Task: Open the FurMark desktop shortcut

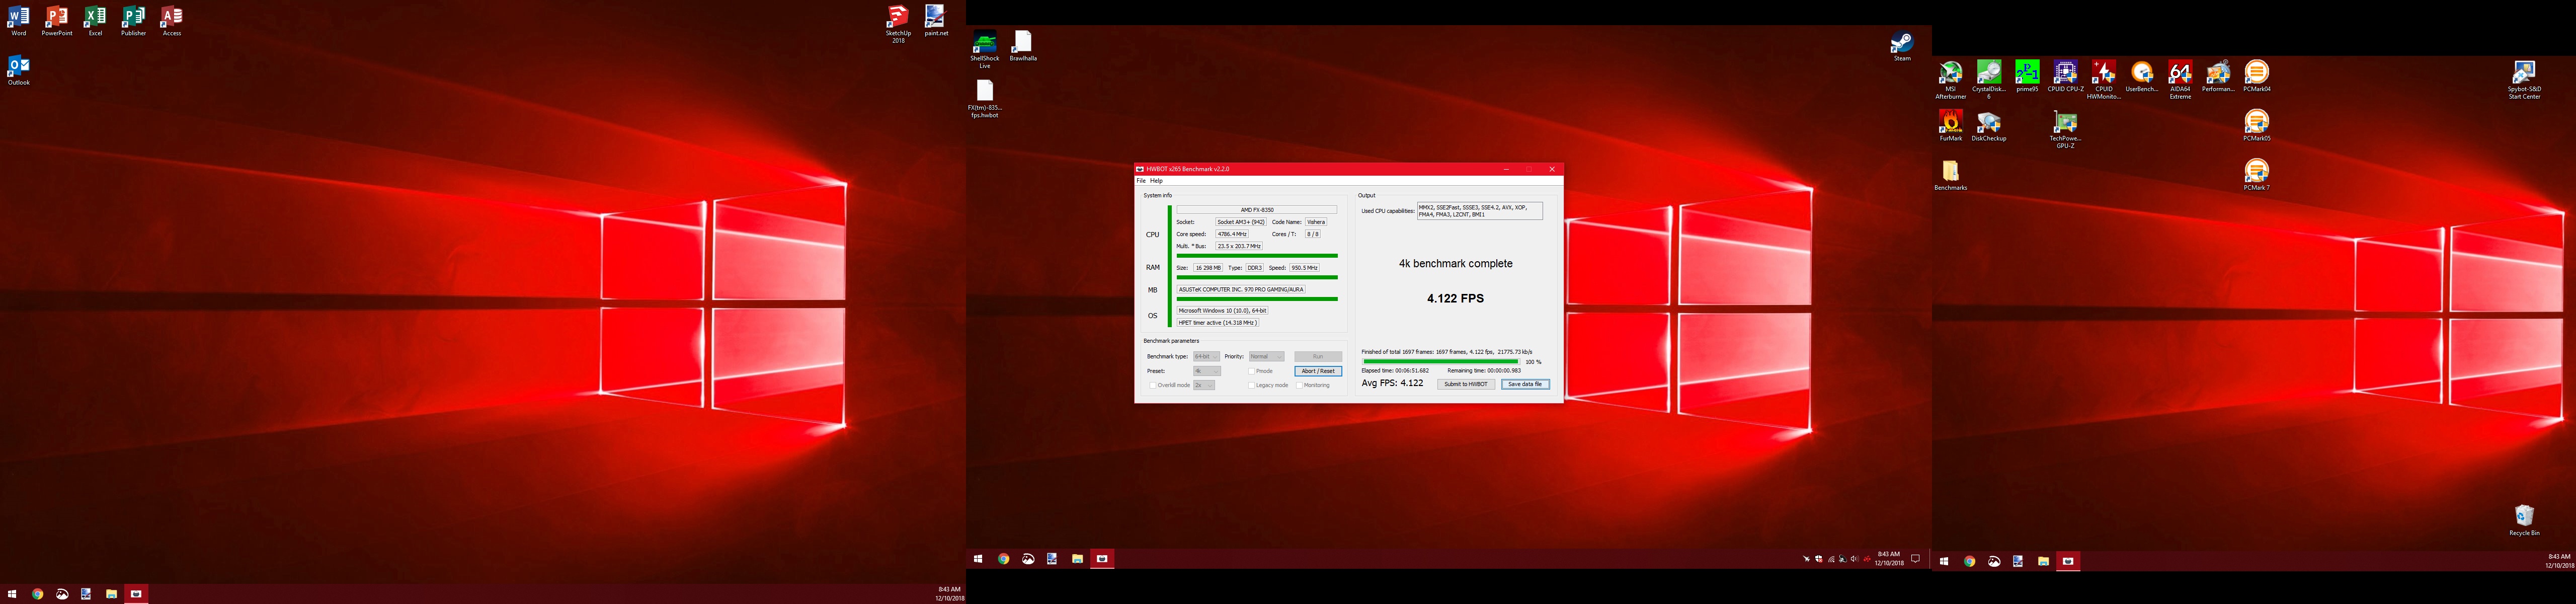Action: (1951, 125)
